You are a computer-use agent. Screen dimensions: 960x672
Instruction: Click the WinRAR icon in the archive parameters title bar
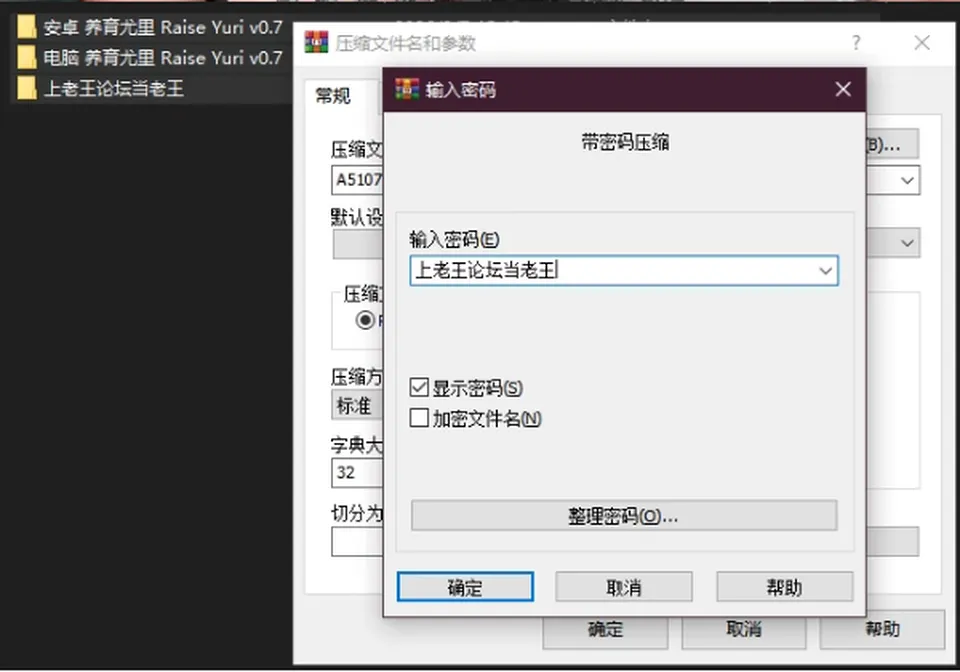317,42
